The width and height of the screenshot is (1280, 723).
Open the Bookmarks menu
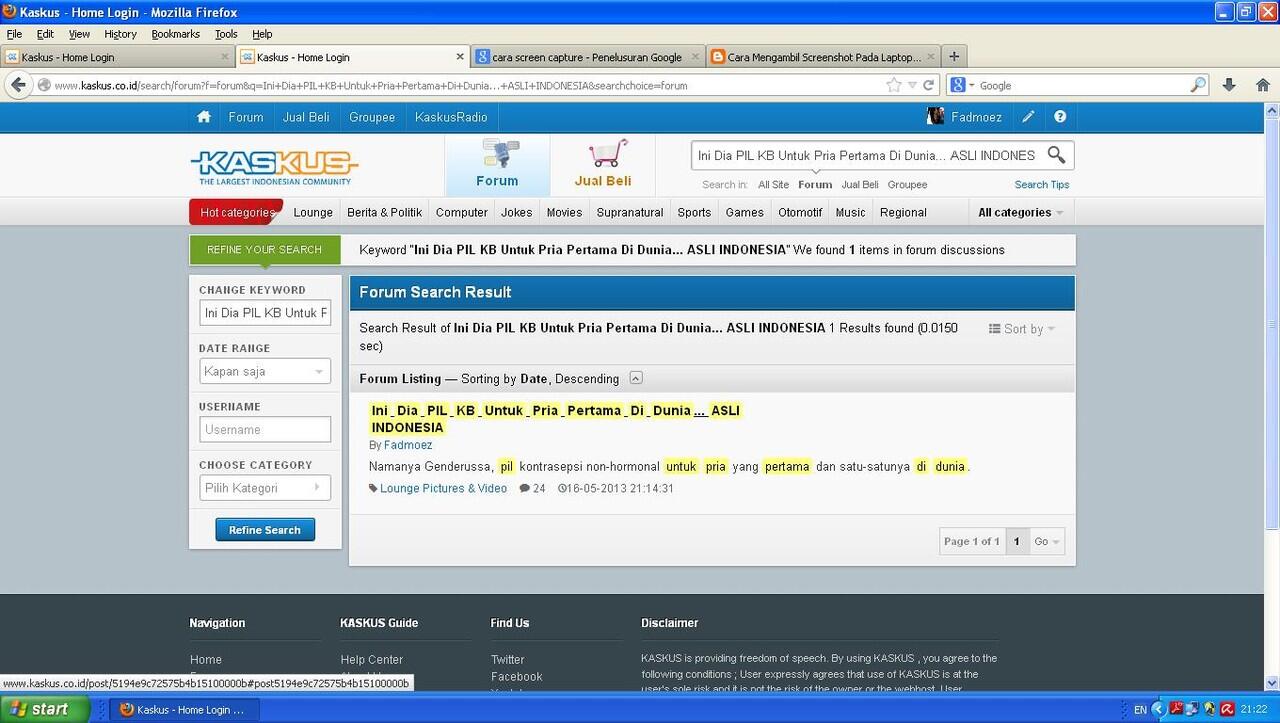pos(176,34)
